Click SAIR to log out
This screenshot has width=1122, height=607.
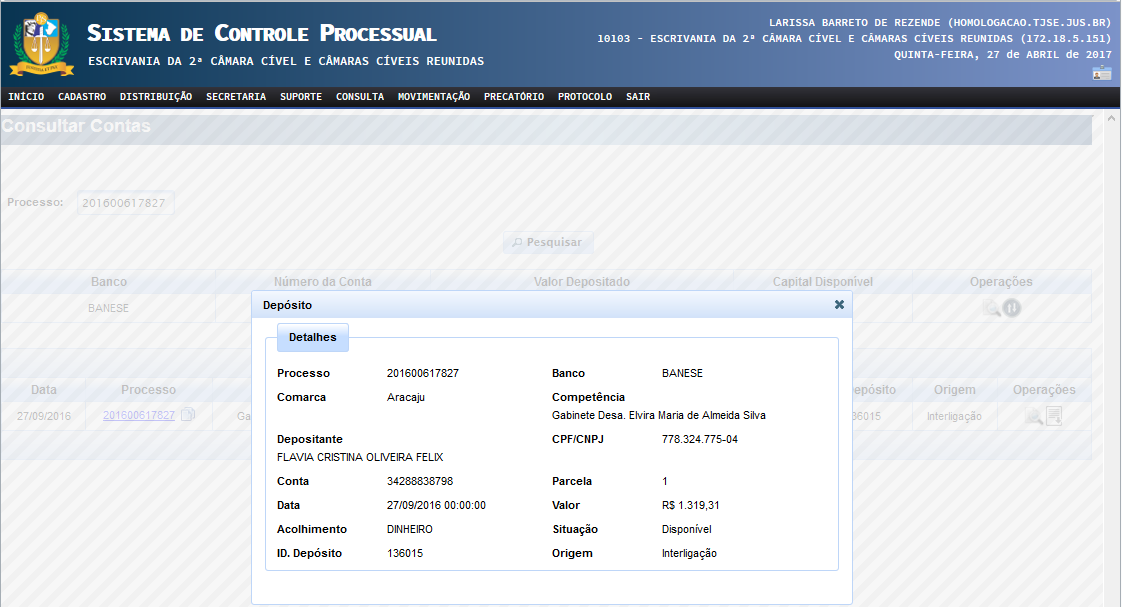(638, 97)
